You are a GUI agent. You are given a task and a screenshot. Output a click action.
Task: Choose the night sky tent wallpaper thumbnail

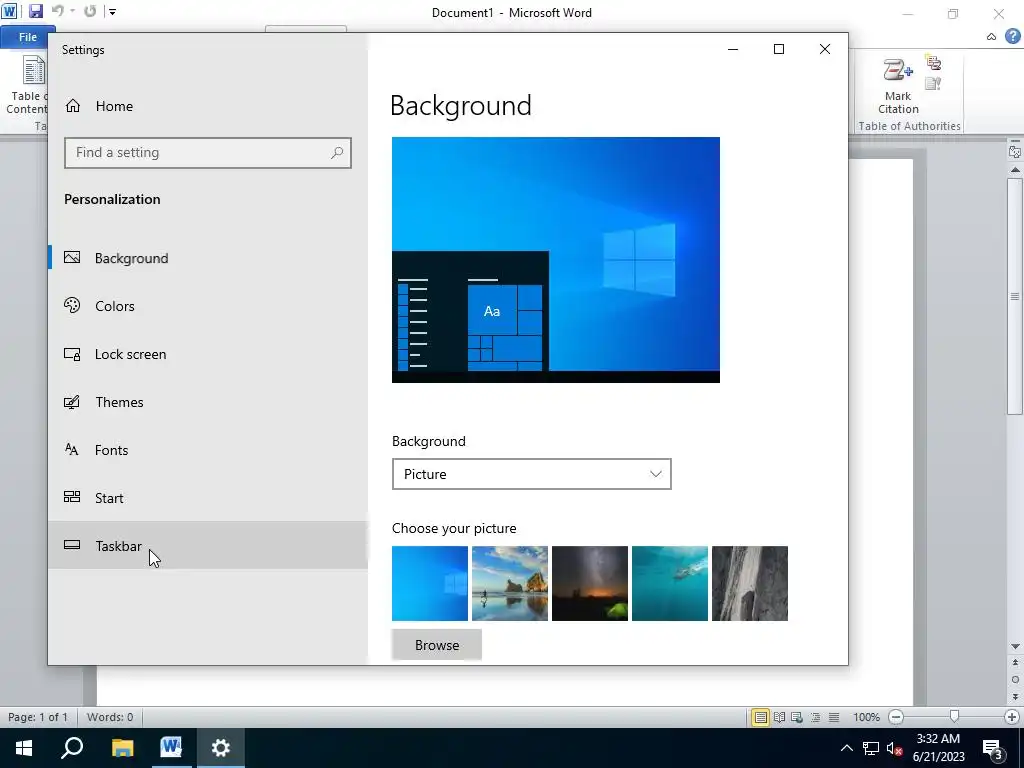click(590, 583)
